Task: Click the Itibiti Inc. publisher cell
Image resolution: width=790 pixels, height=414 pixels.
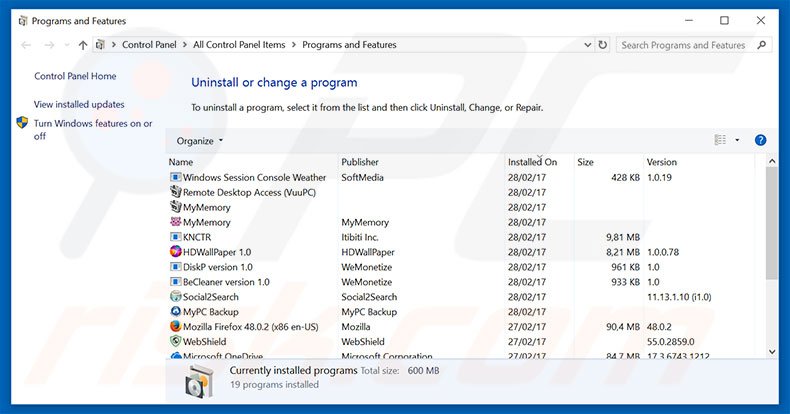Action: click(360, 237)
